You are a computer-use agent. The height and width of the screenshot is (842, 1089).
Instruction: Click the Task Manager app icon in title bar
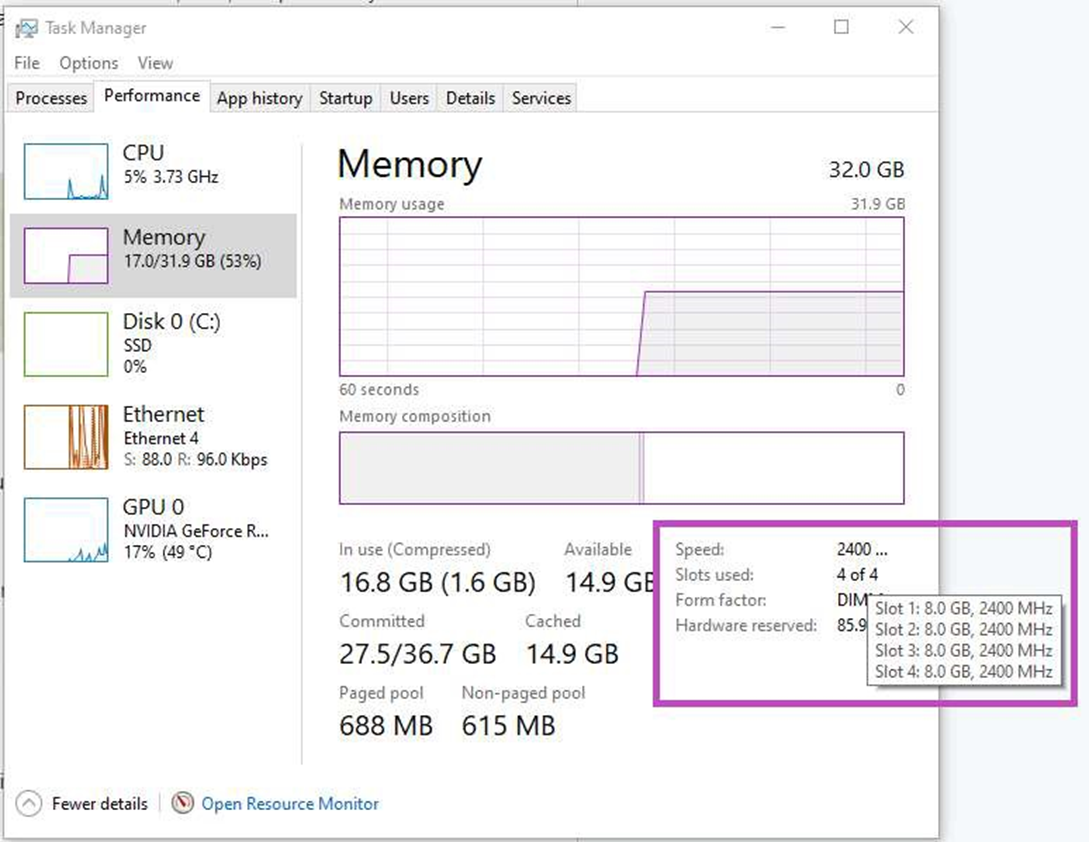[26, 28]
